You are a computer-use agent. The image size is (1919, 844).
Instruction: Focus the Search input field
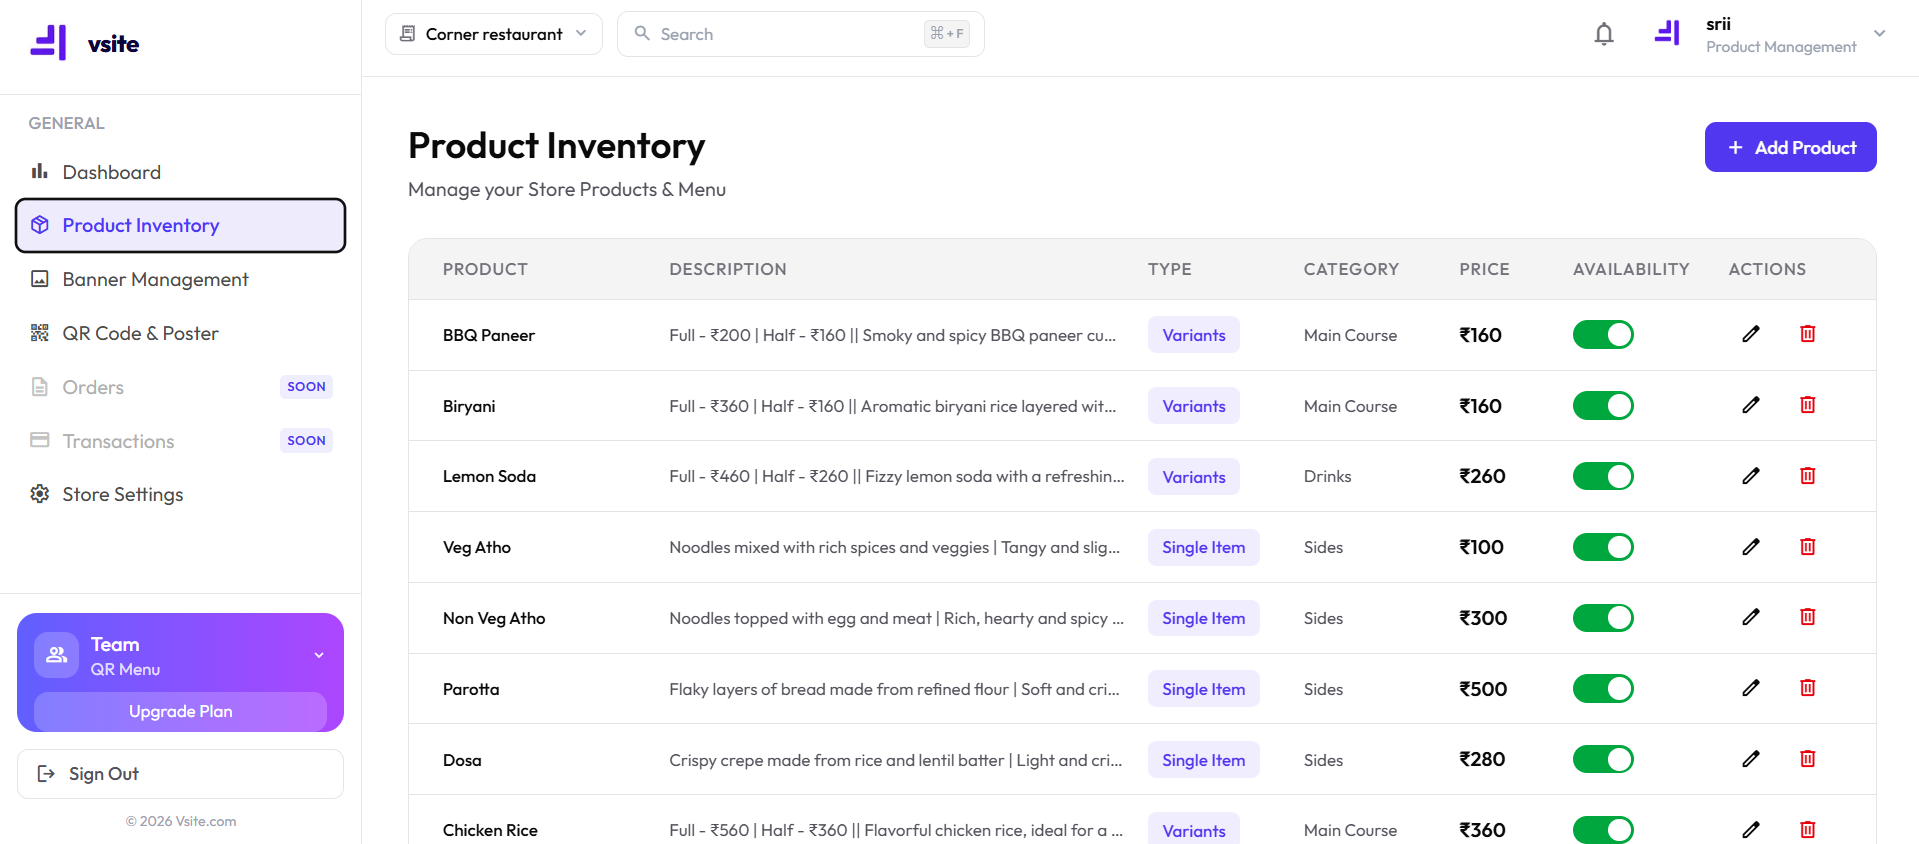pos(800,34)
